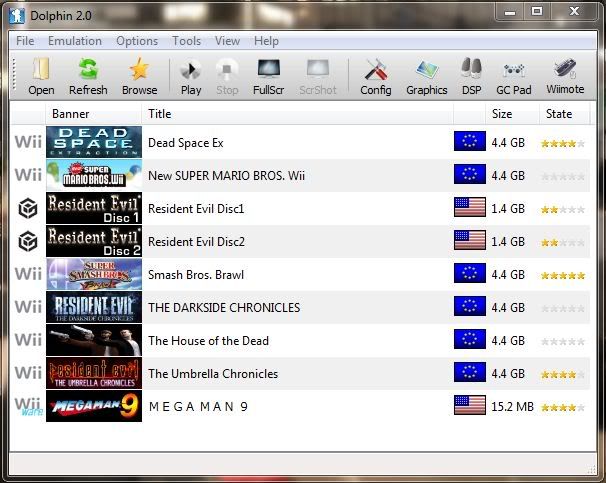Screen dimensions: 606x483
Task: Select the Darkside Chronicles banner image
Action: coord(94,307)
